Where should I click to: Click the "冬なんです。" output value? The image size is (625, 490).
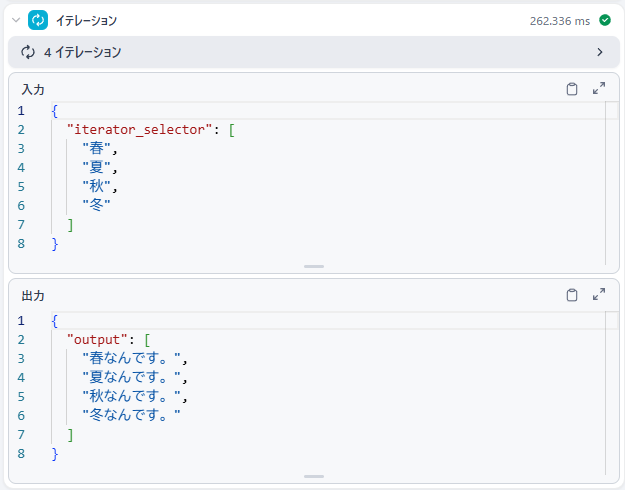(x=132, y=415)
